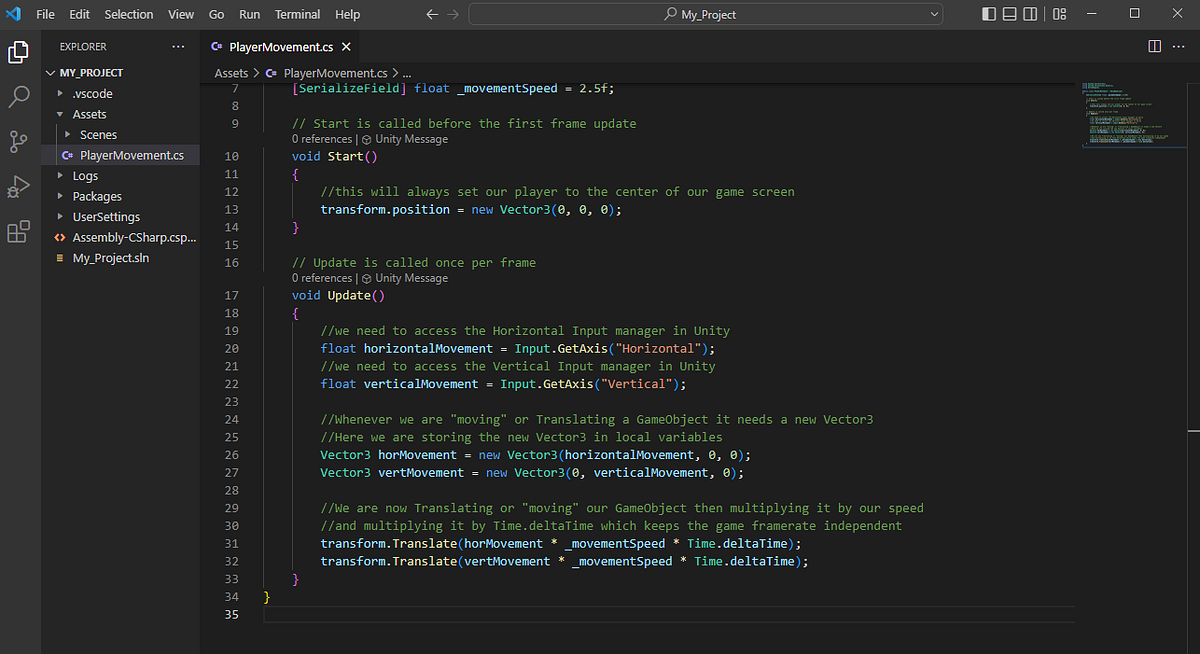1200x654 pixels.
Task: Open the Search view in the activity bar
Action: [x=18, y=96]
